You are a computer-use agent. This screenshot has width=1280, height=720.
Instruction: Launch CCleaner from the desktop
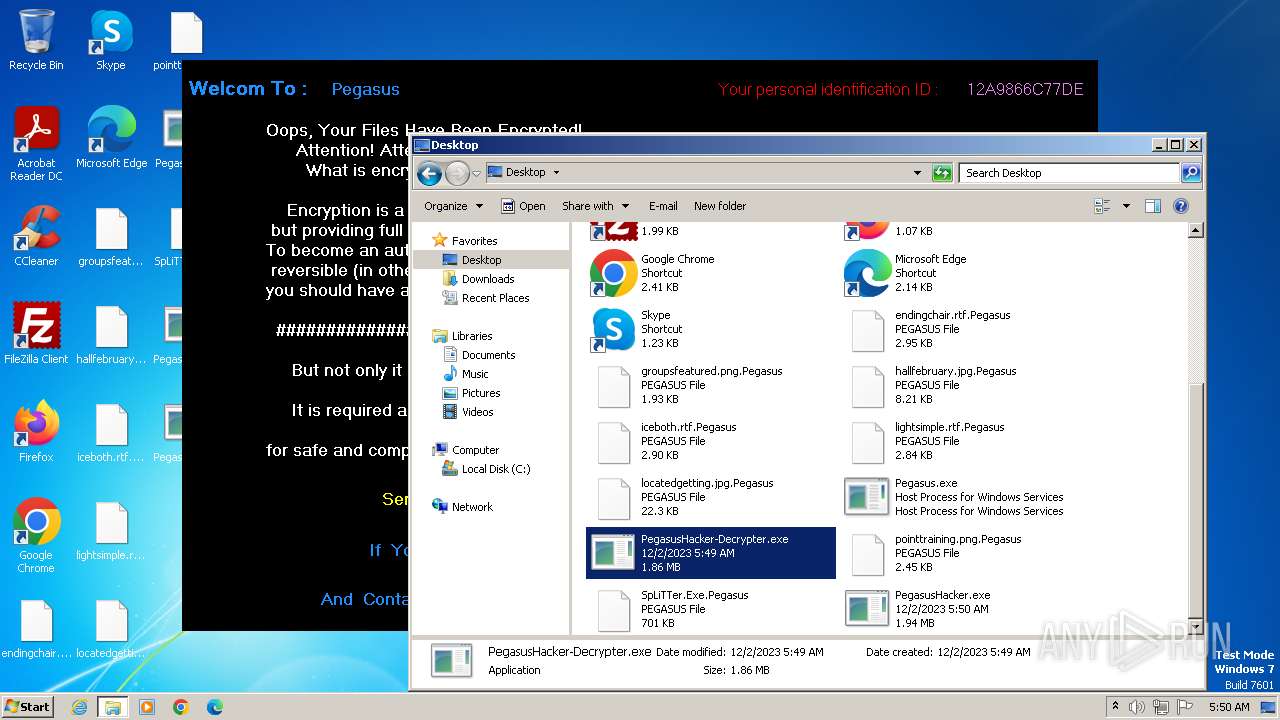(36, 236)
